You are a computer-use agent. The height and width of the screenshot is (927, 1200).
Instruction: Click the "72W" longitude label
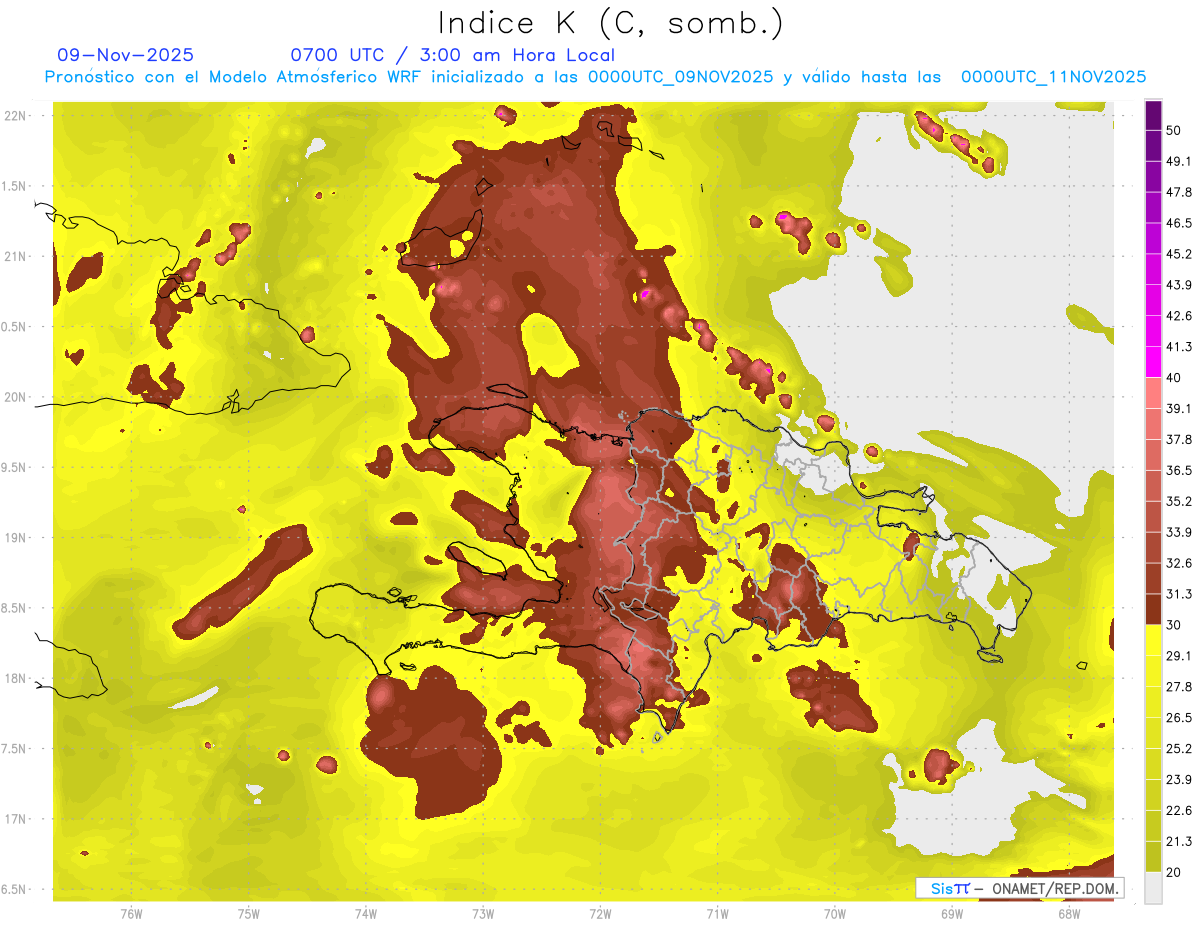[600, 913]
